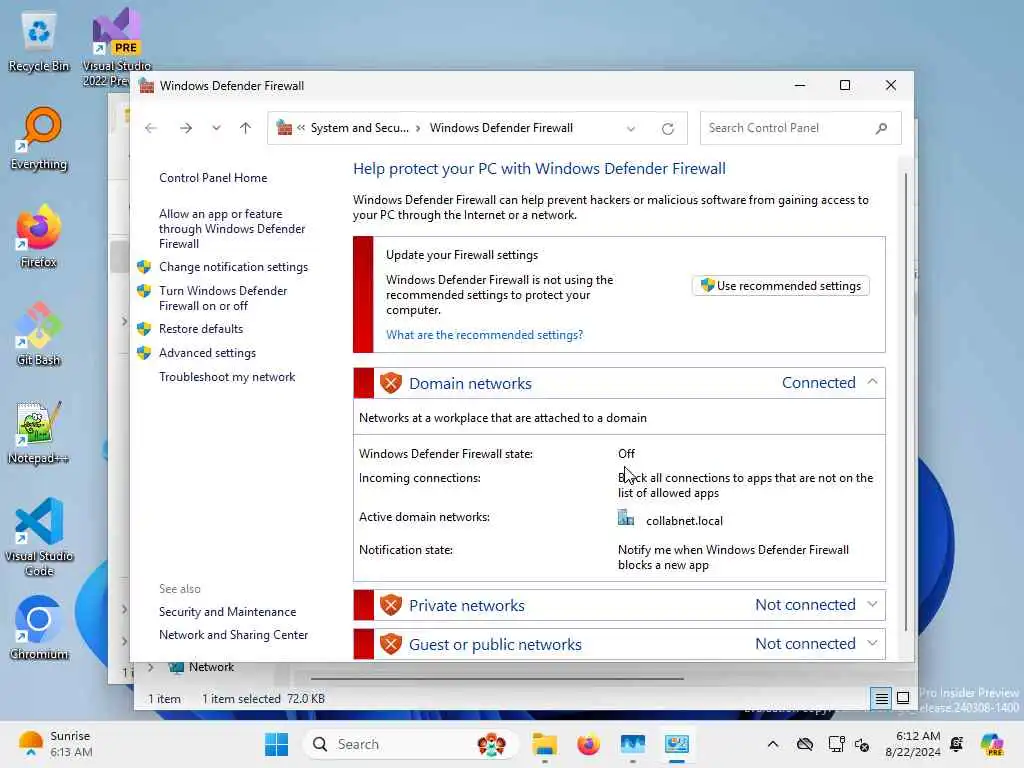The height and width of the screenshot is (768, 1024).
Task: Open Security and Maintenance link
Action: (227, 612)
